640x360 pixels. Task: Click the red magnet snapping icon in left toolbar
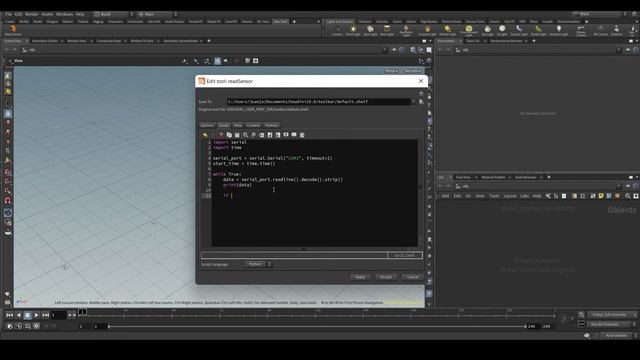pyautogui.click(x=8, y=200)
